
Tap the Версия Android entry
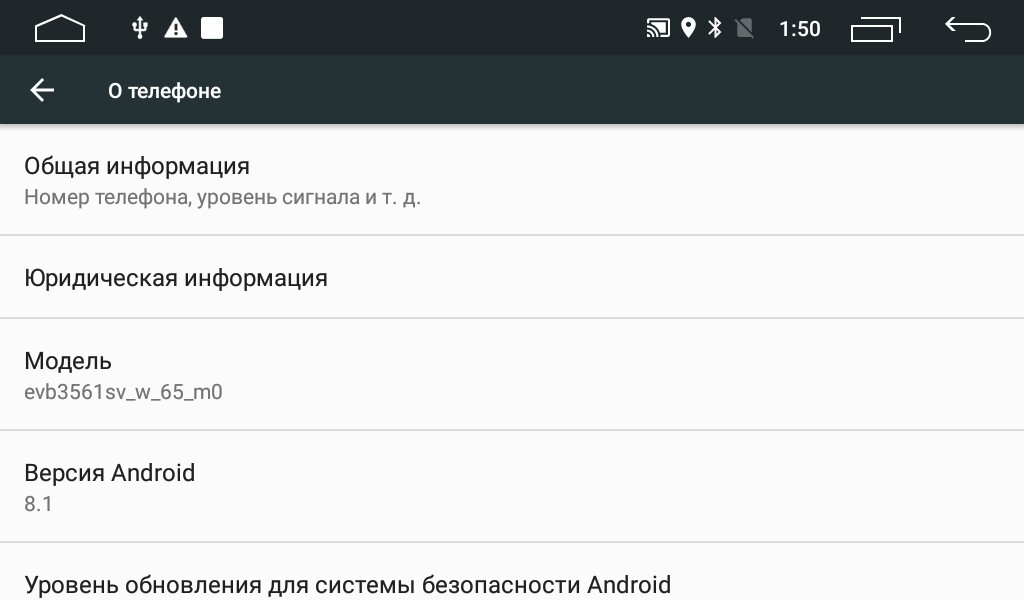[x=512, y=486]
